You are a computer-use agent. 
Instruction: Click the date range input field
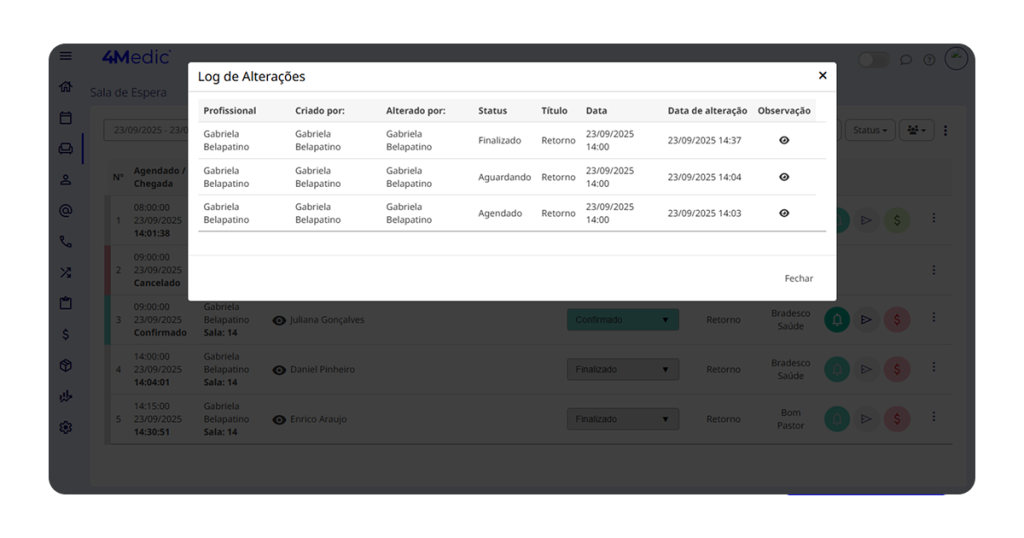click(147, 130)
